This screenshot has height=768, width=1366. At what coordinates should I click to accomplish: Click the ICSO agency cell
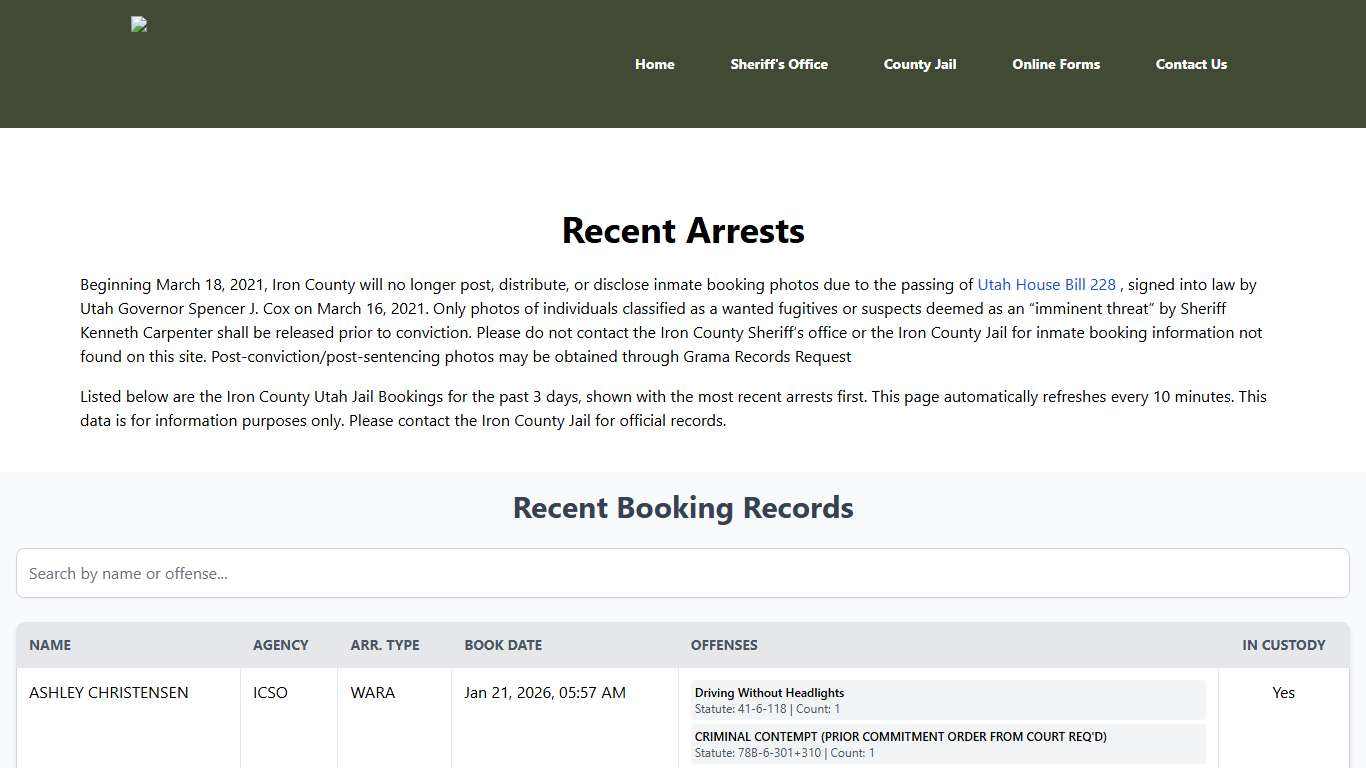270,692
